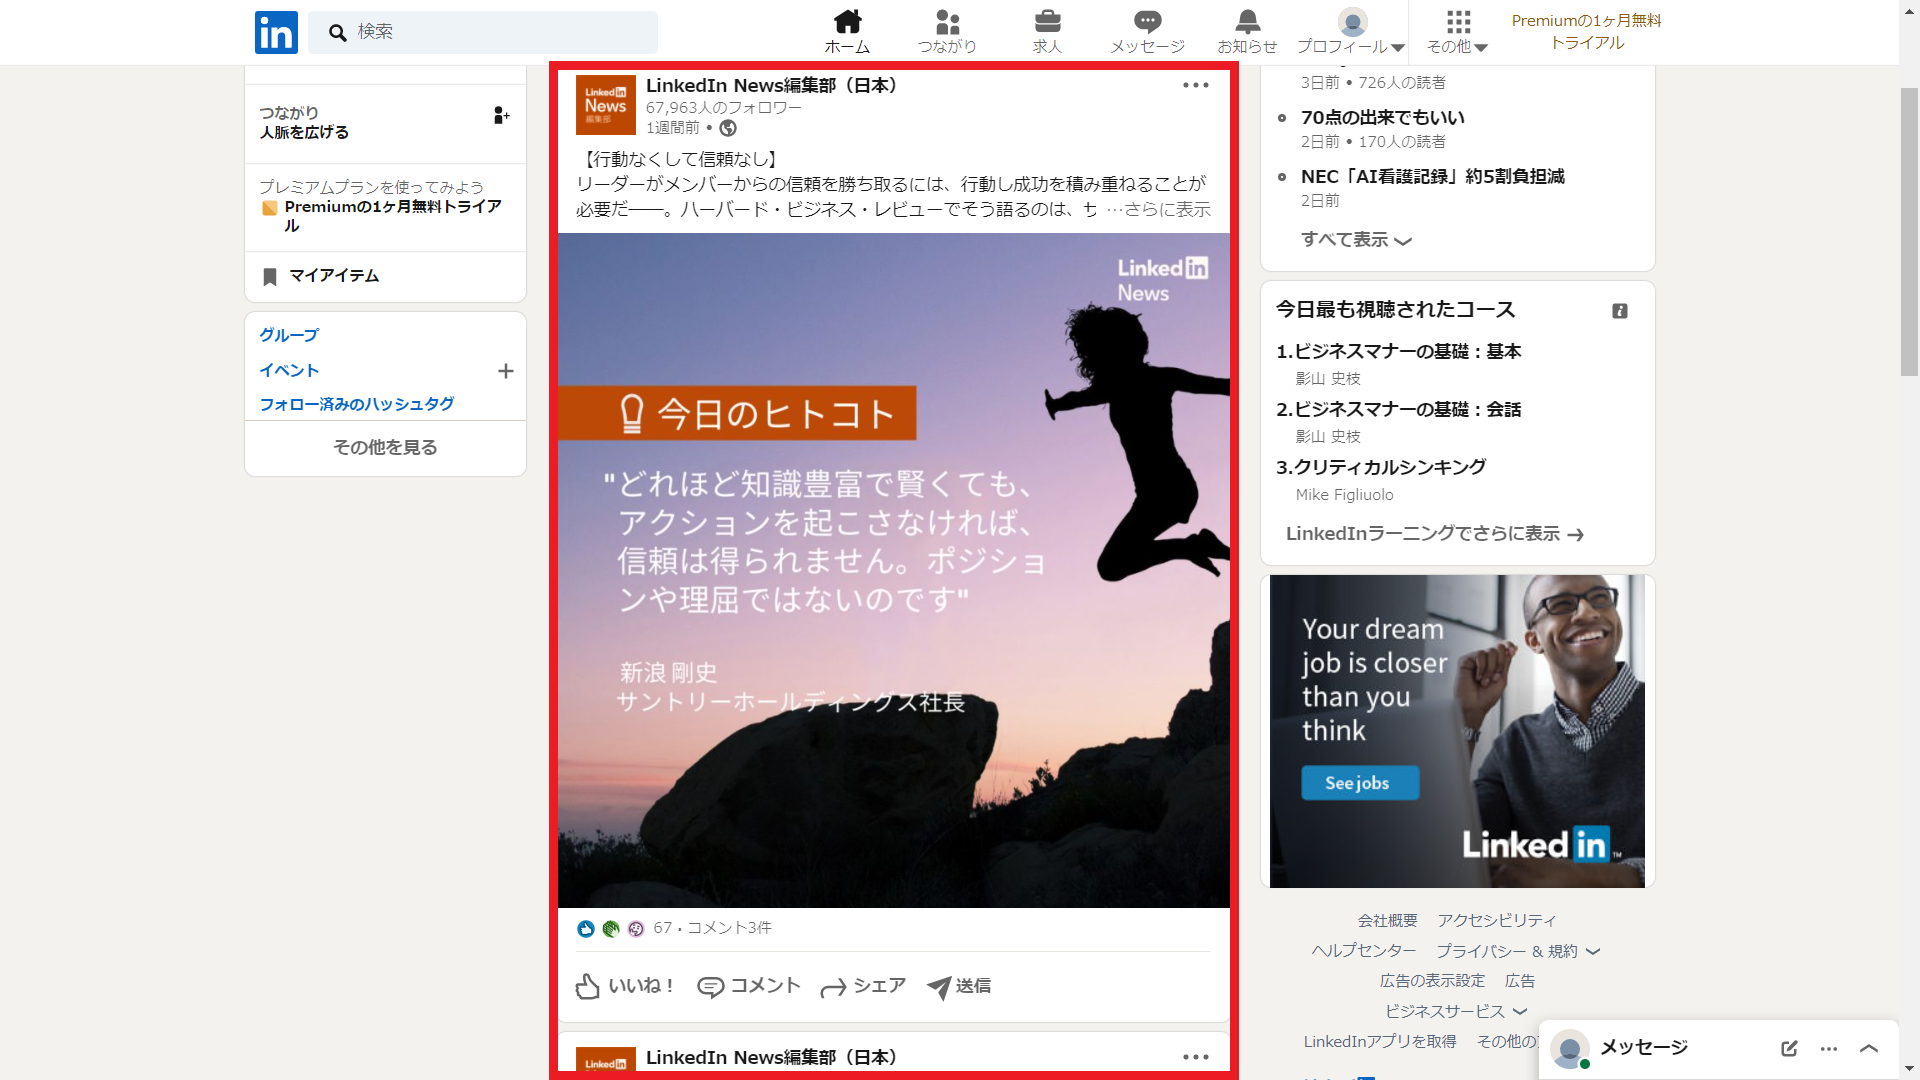Click the いいね！ like button
Screen dimensions: 1920x1080
[x=626, y=986]
